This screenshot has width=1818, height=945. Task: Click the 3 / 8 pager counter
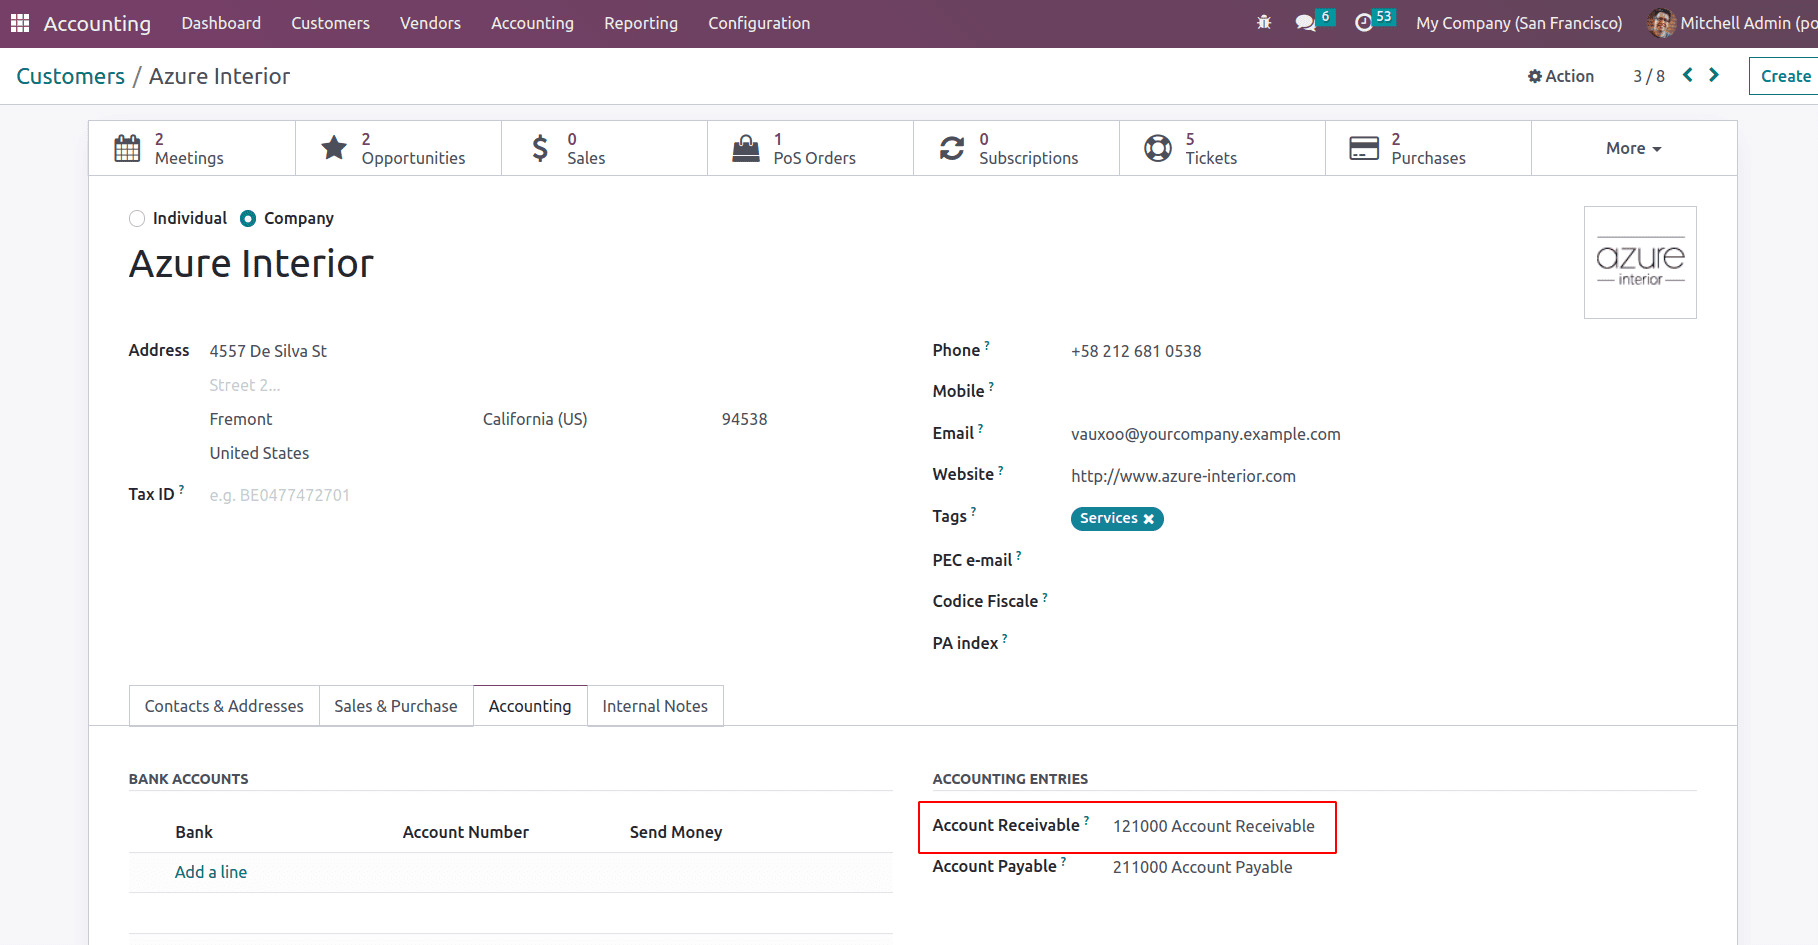coord(1649,76)
